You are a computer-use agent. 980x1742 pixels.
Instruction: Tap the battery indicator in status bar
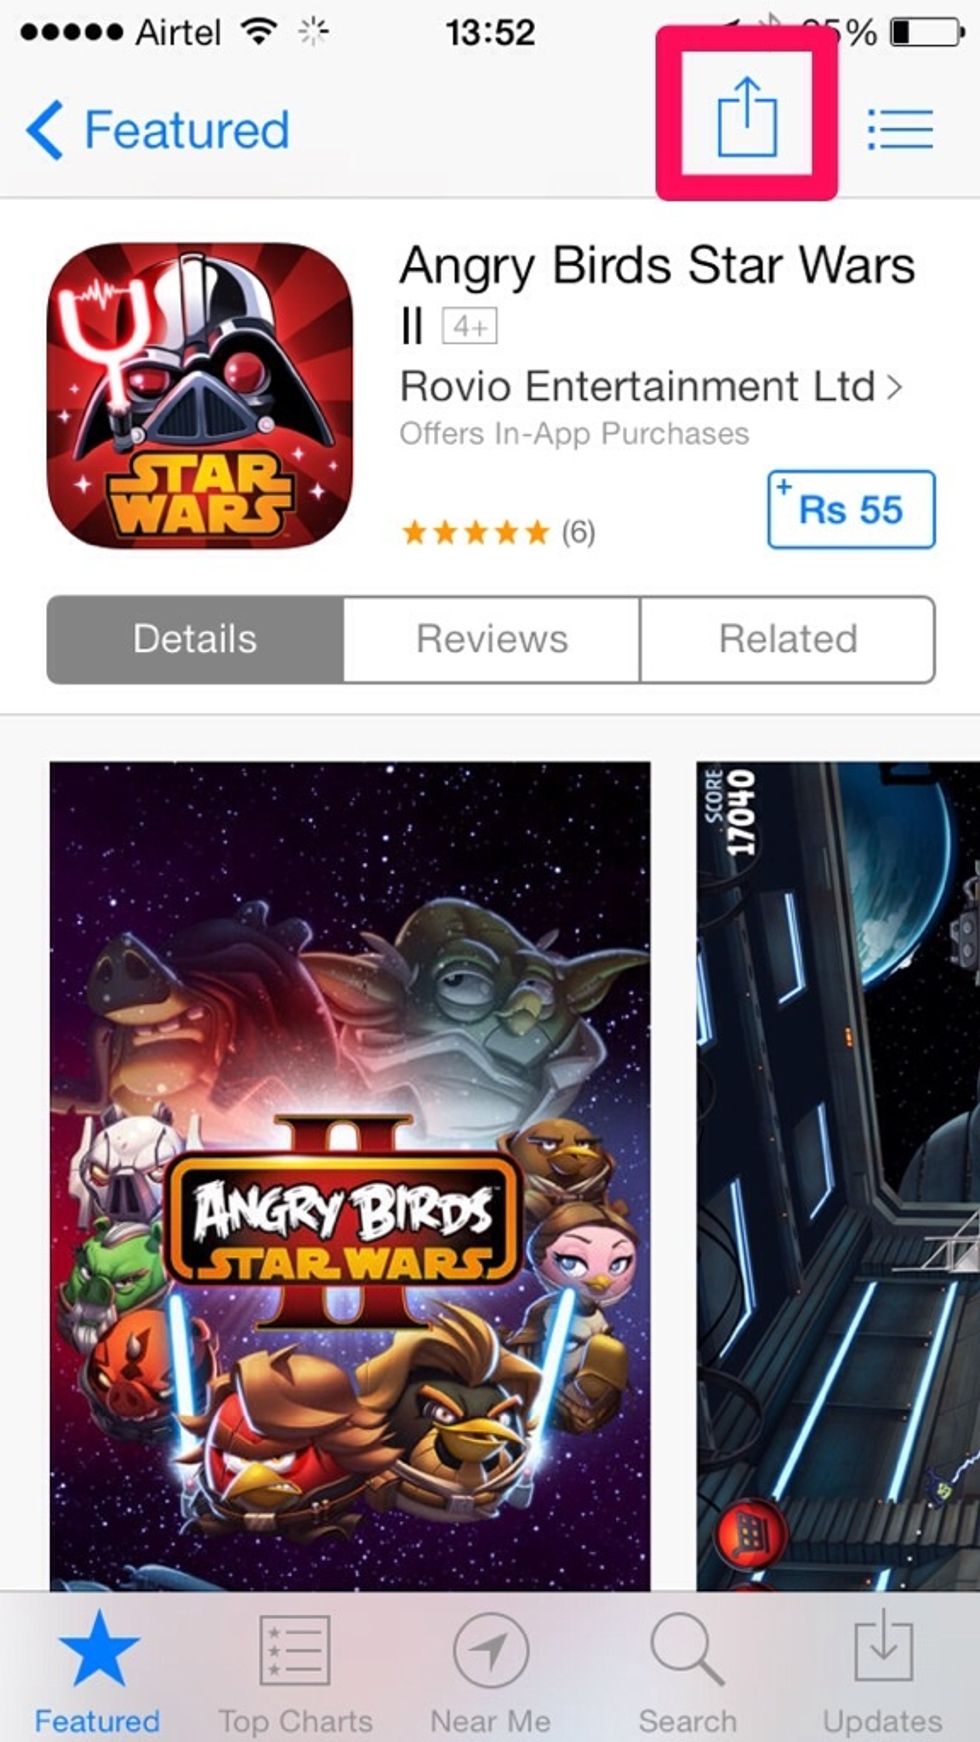tap(927, 33)
